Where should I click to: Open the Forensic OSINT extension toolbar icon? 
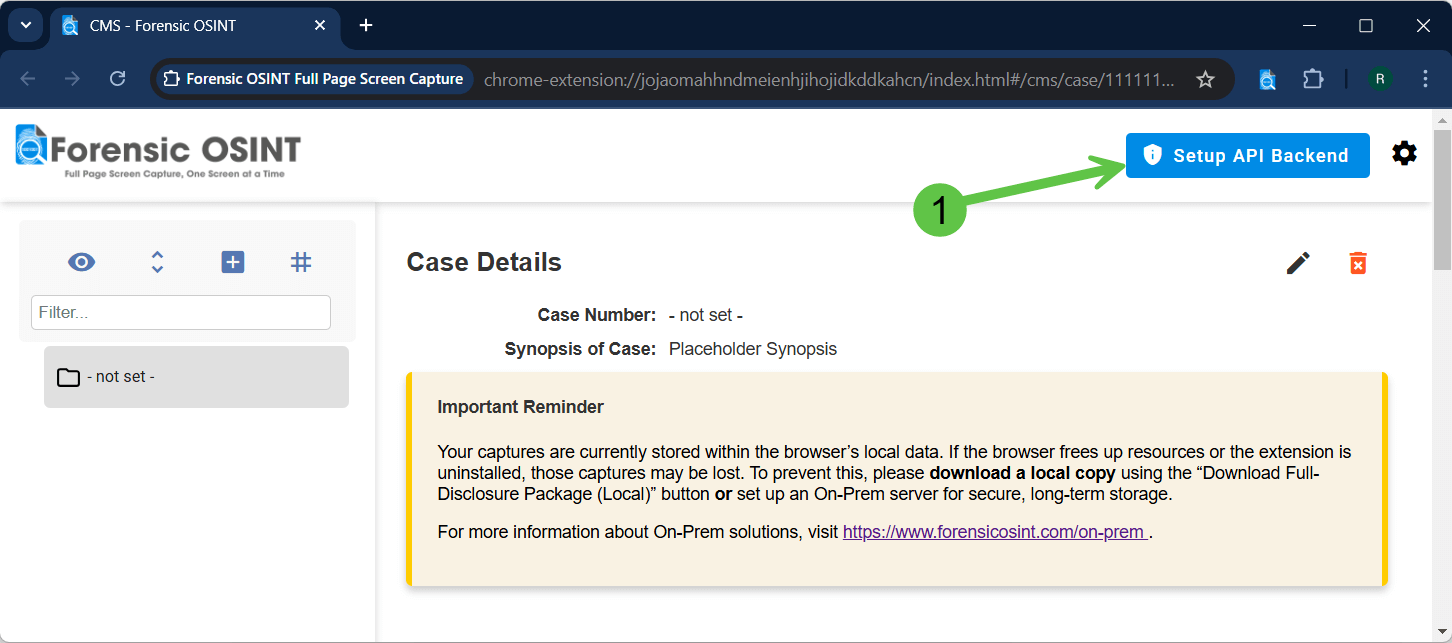point(1267,79)
